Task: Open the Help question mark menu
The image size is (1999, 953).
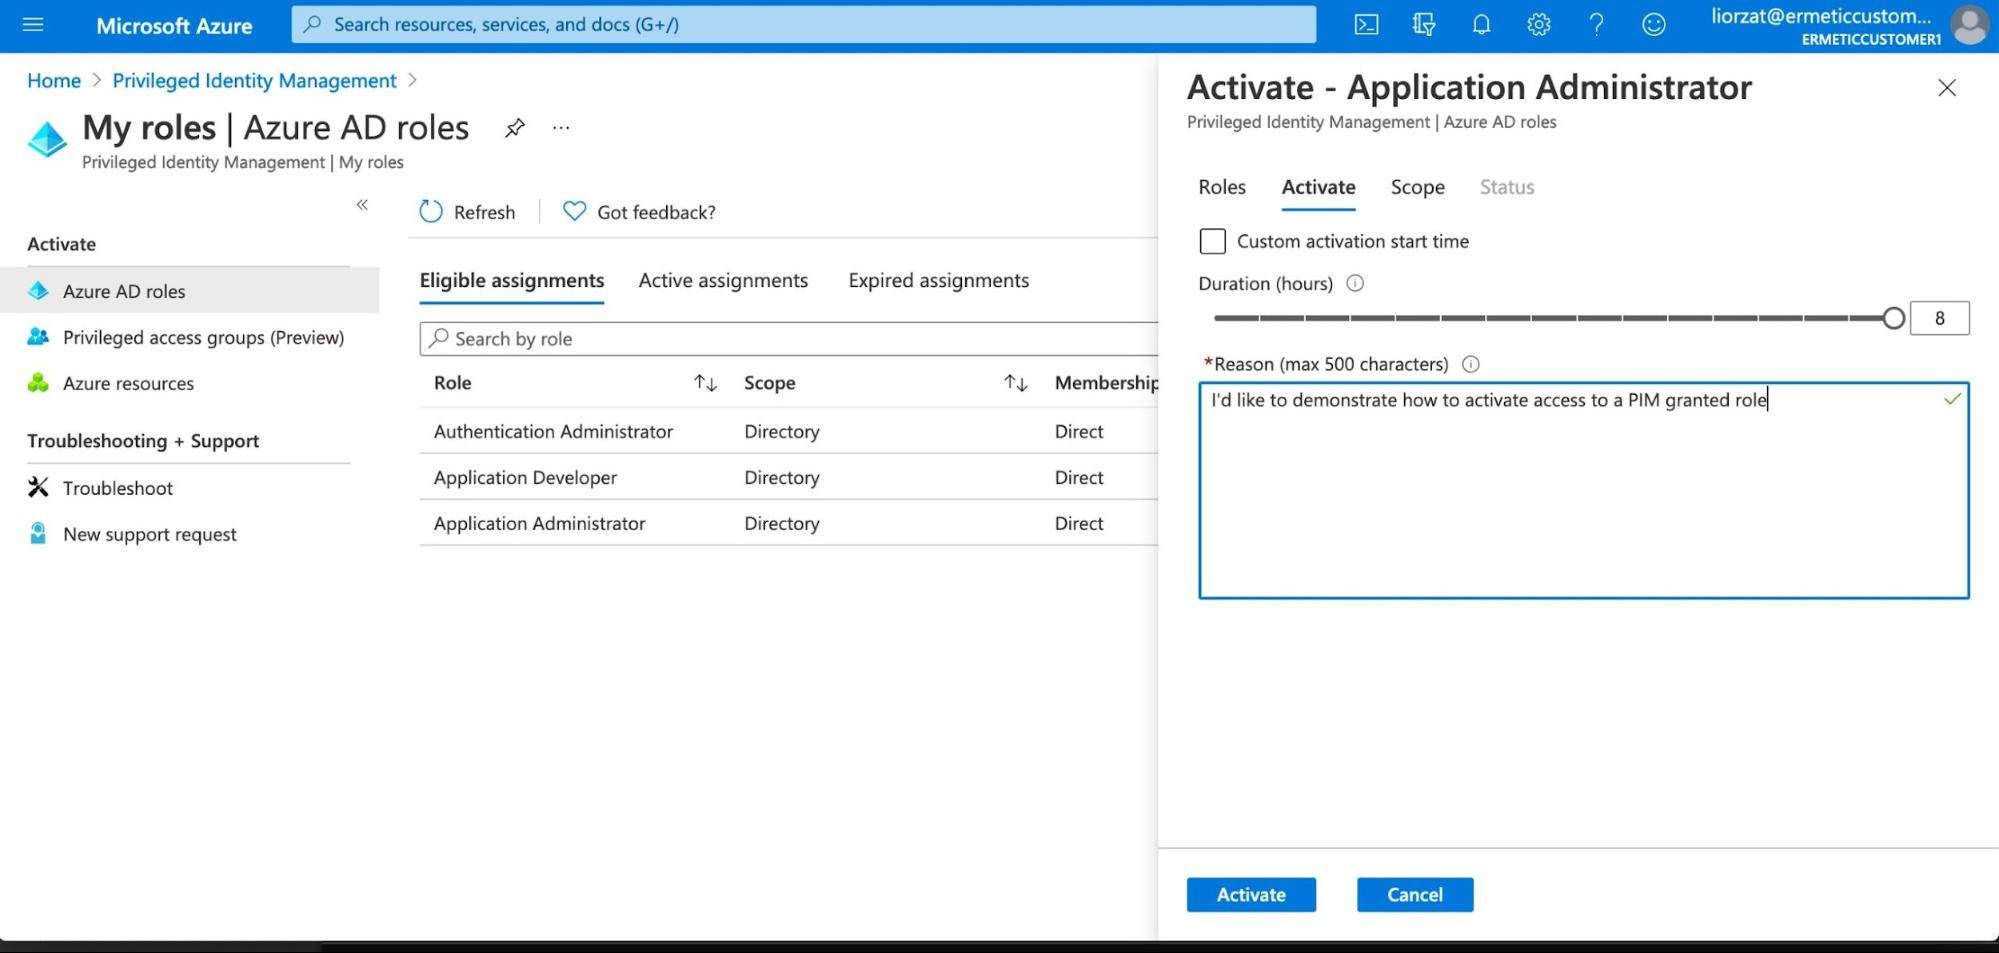Action: 1596,24
